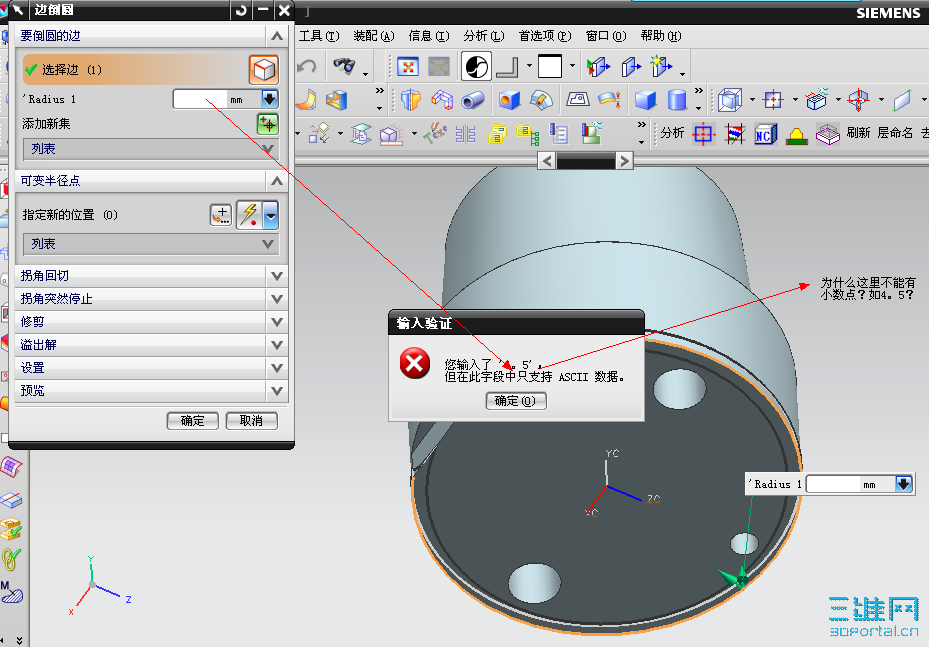Select the block primitive icon
The height and width of the screenshot is (647, 929).
(645, 100)
